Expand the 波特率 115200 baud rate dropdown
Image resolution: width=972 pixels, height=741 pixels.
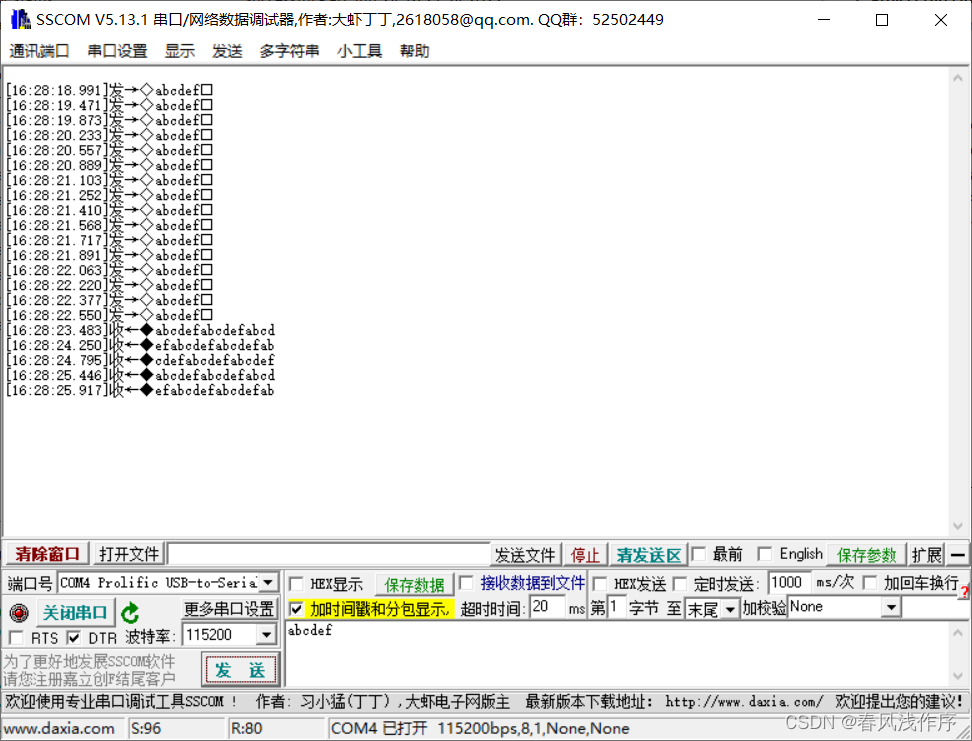[x=266, y=636]
